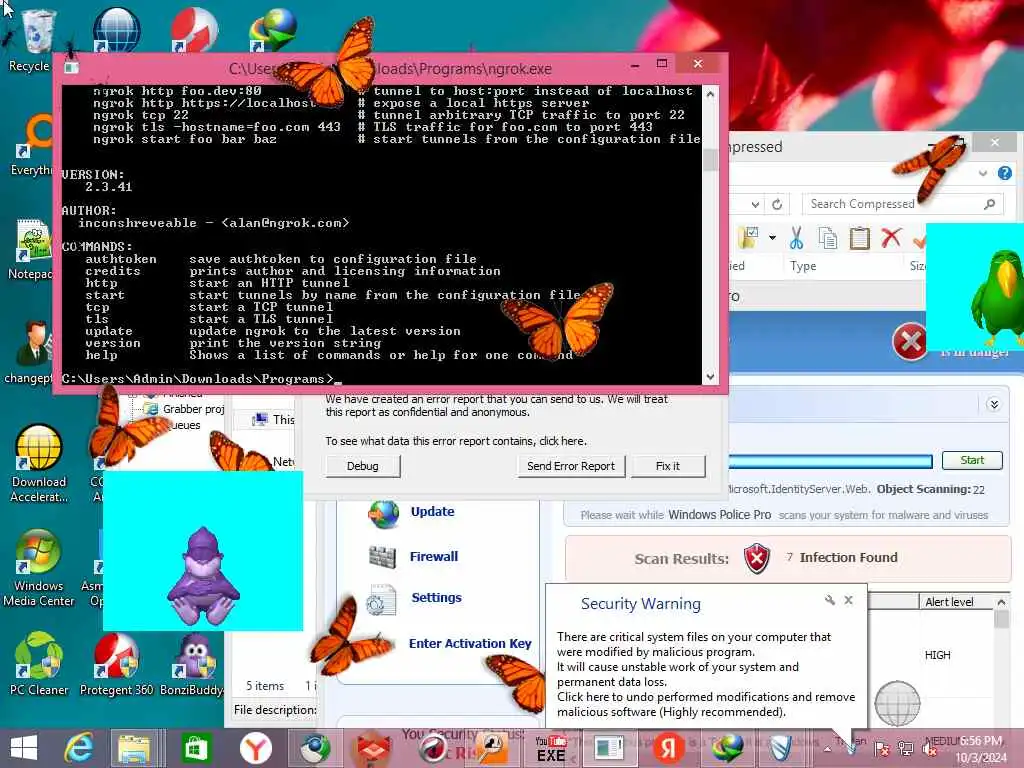The image size is (1024, 768).
Task: Click the '5 items' status bar text
Action: point(265,686)
